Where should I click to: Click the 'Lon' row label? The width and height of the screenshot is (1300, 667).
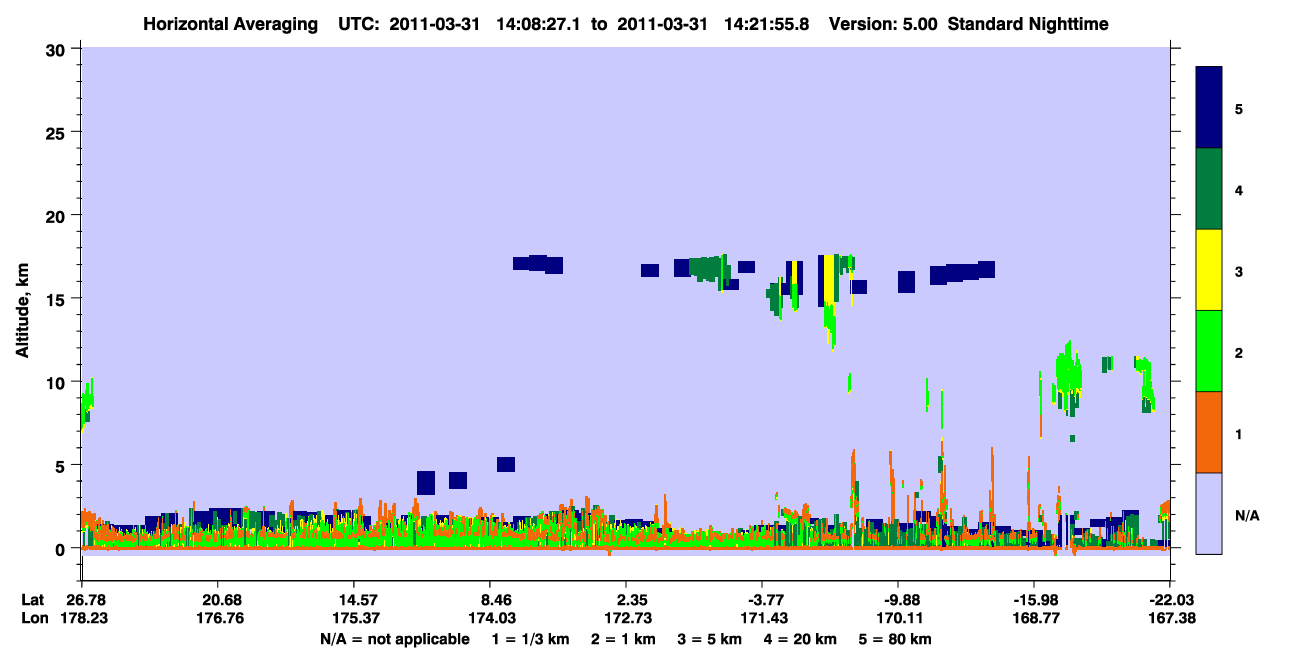click(34, 618)
